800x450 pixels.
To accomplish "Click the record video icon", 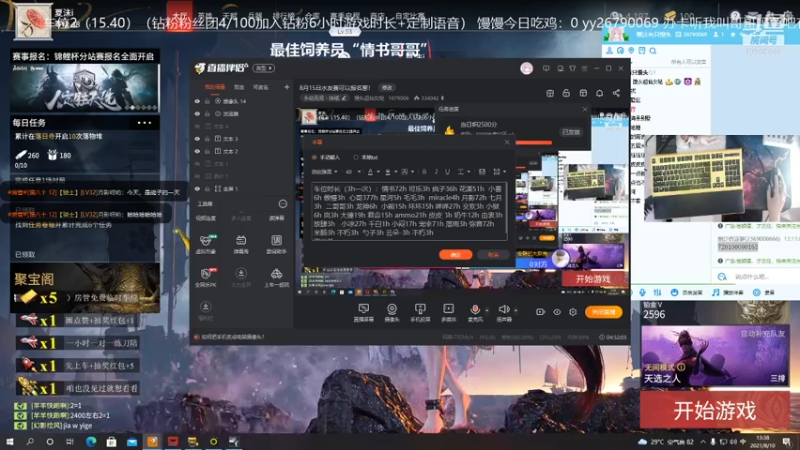I will click(540, 312).
